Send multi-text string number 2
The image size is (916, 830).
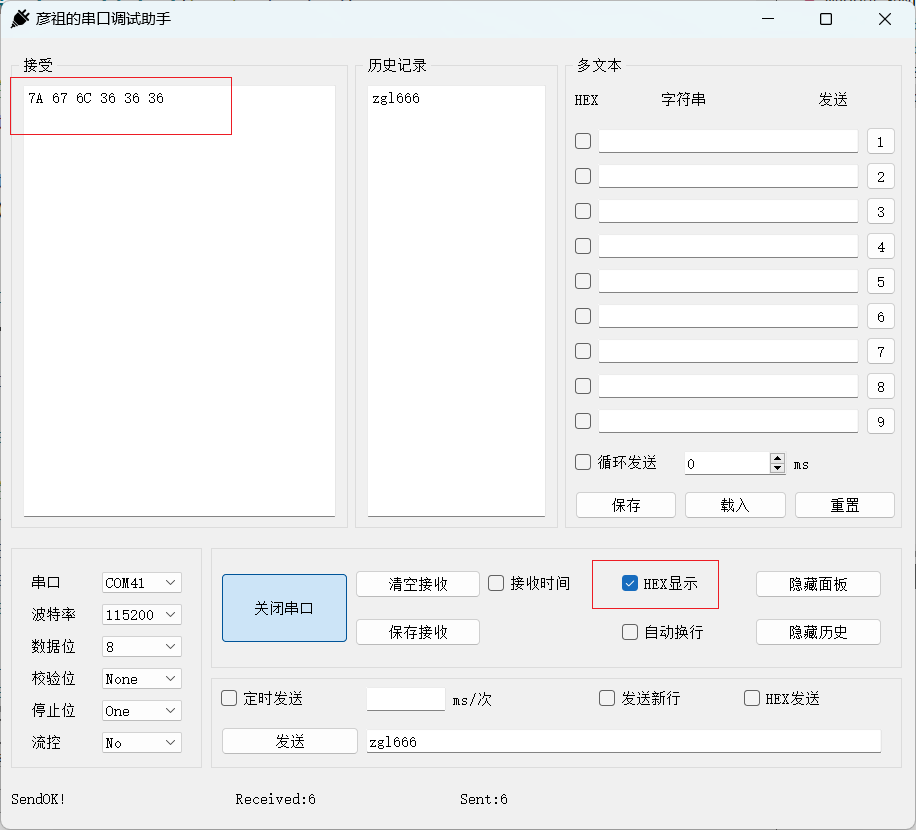(880, 177)
